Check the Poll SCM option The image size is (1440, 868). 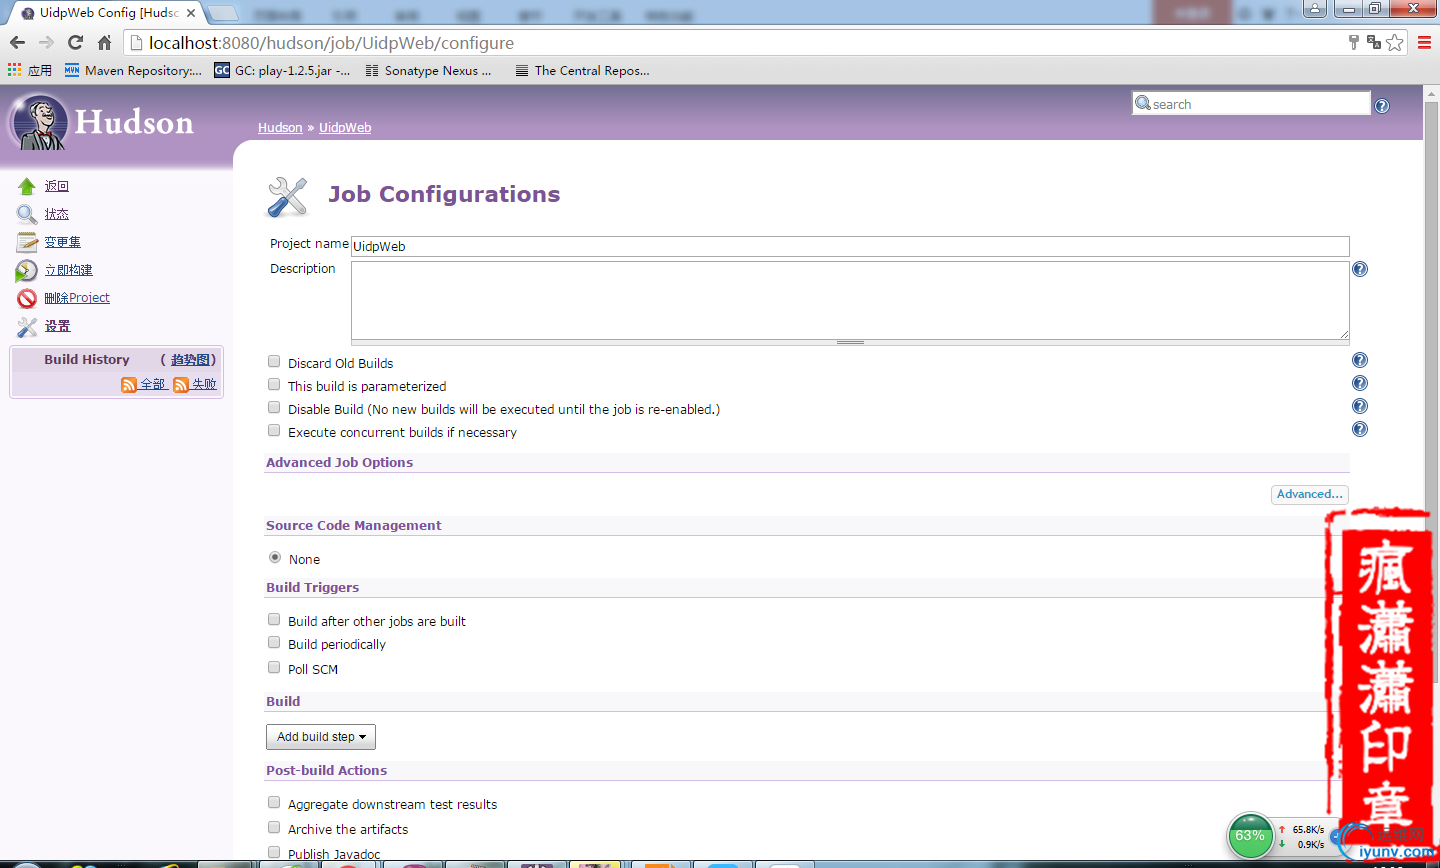click(x=274, y=667)
